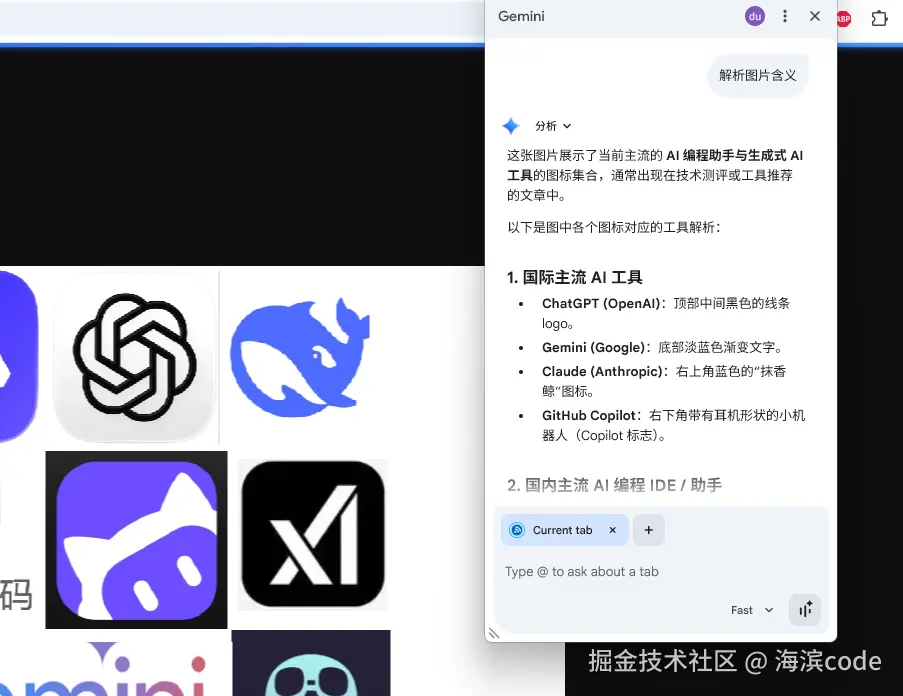Click the 解析图片含义 message bubble

coord(757,74)
